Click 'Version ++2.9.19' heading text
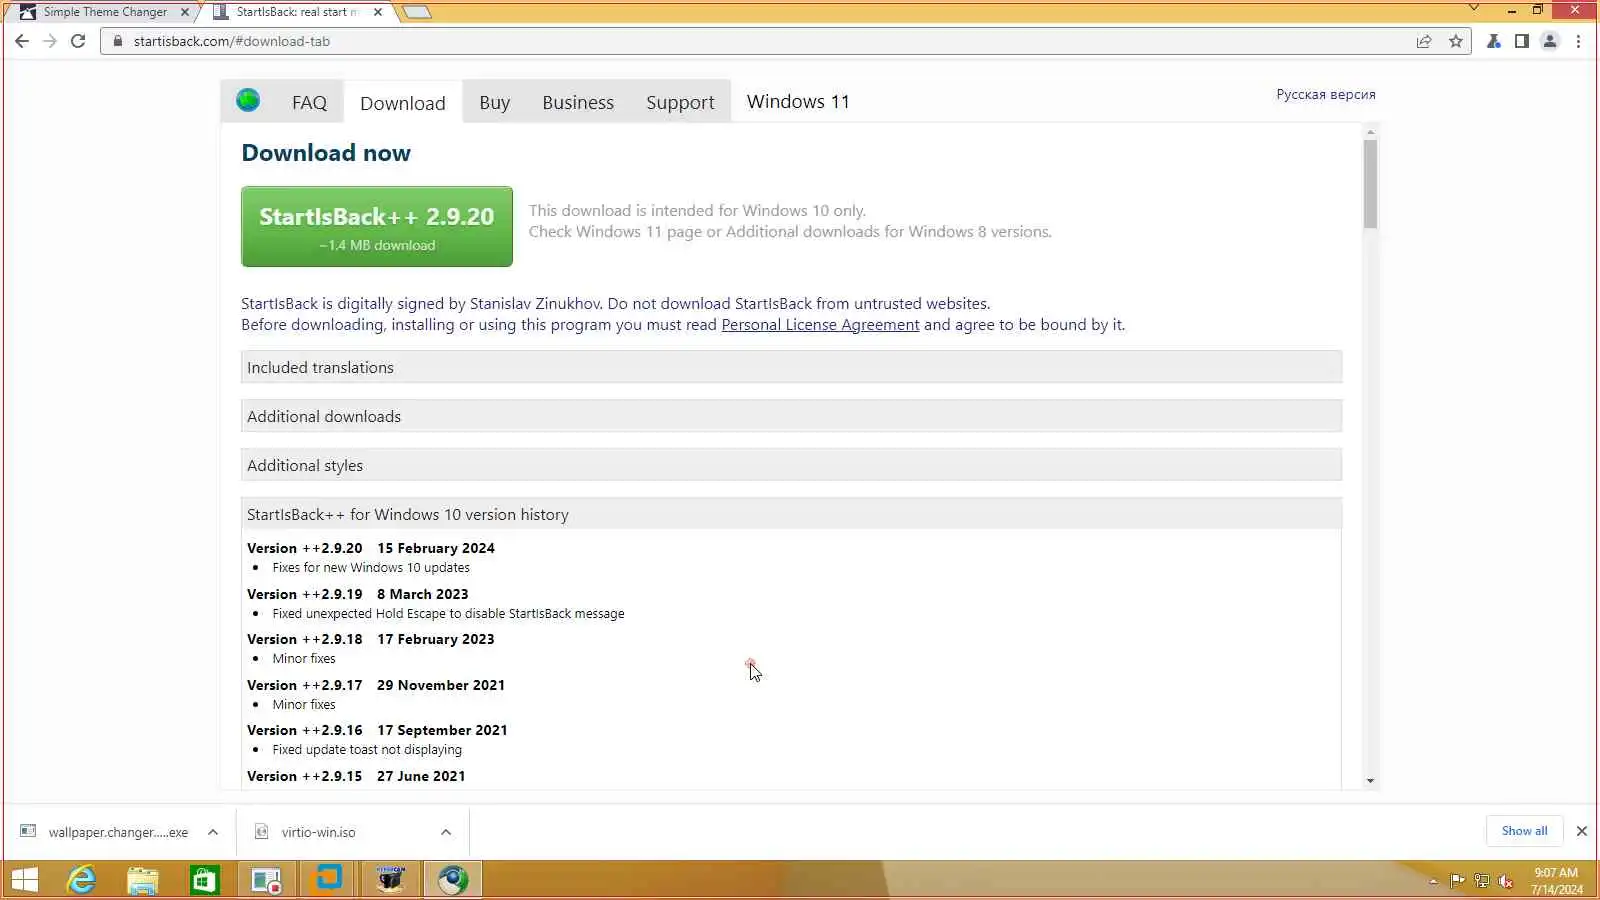Screen dimensions: 1600x900 305,594
